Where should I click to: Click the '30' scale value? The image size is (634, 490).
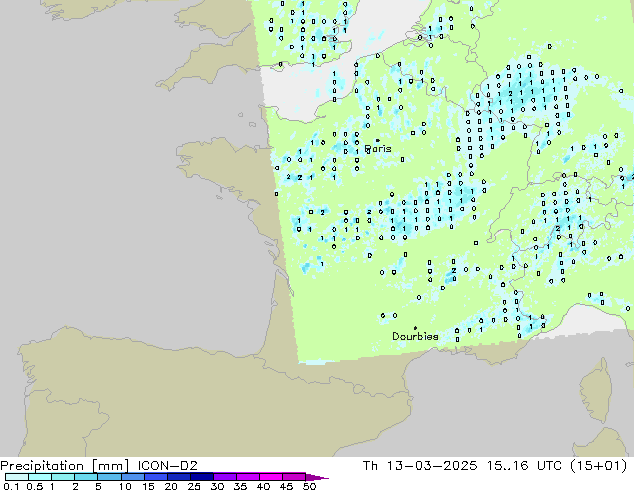point(217,486)
